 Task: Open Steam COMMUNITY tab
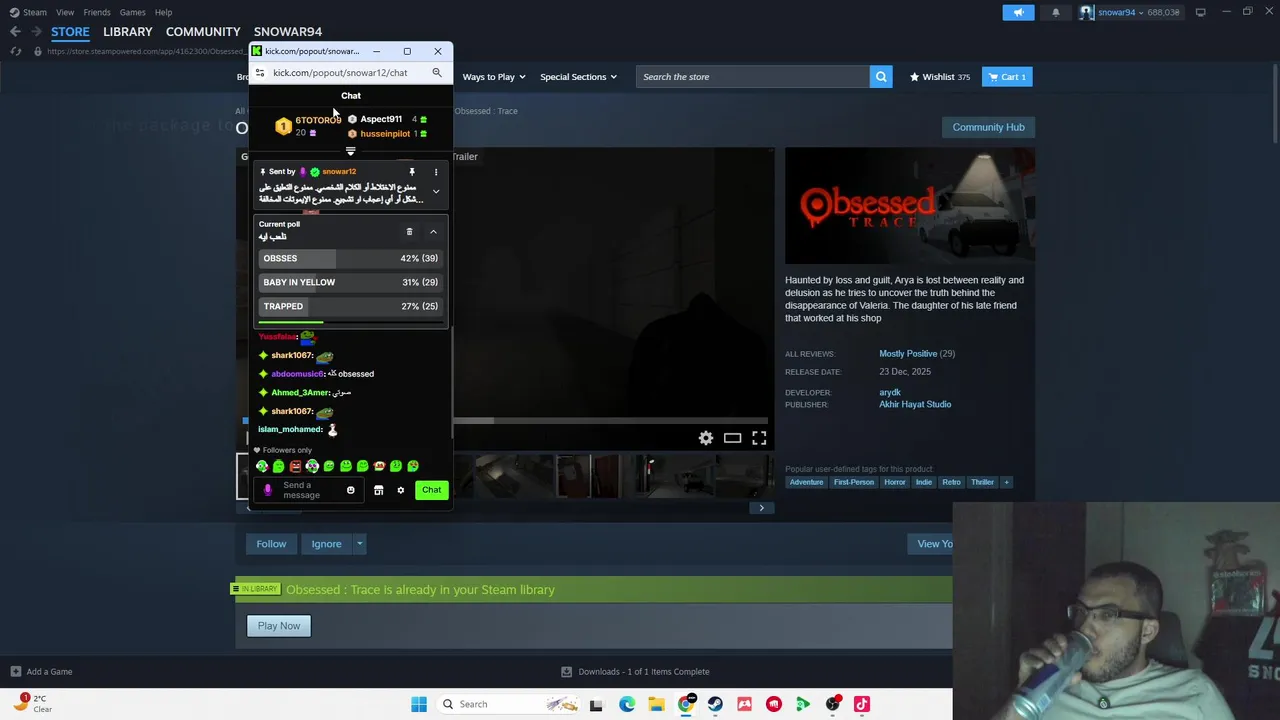203,32
